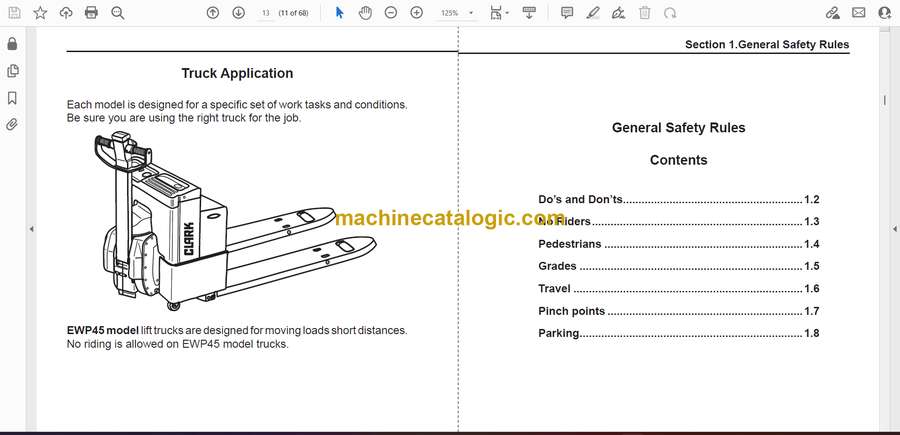Click the Save file icon
This screenshot has width=900, height=435.
(x=14, y=13)
